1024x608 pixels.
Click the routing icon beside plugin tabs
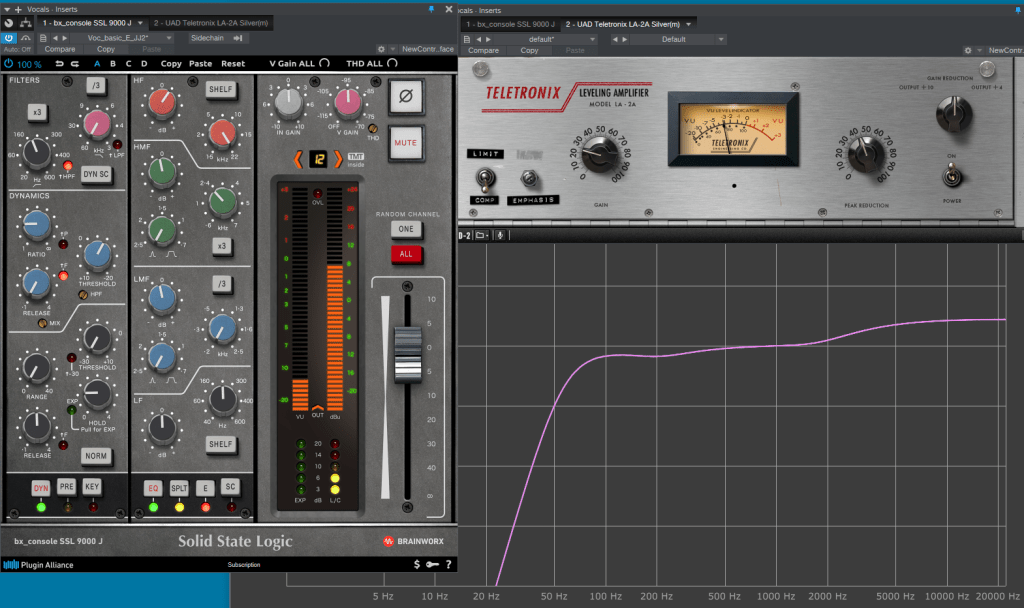(25, 22)
